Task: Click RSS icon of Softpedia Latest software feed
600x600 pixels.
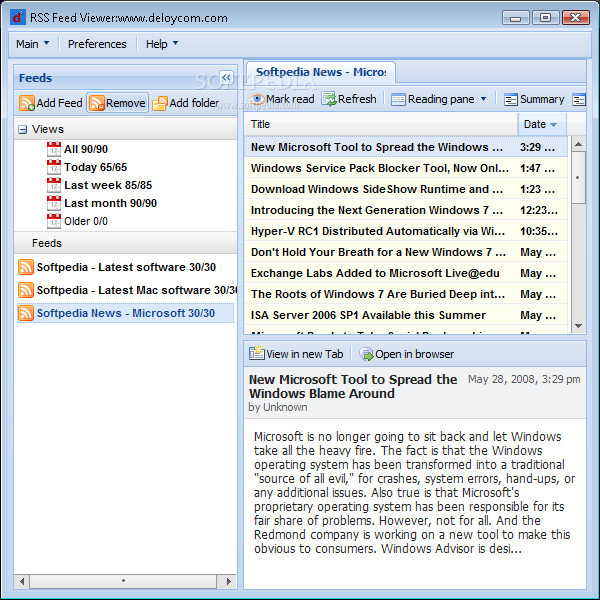Action: 26,267
